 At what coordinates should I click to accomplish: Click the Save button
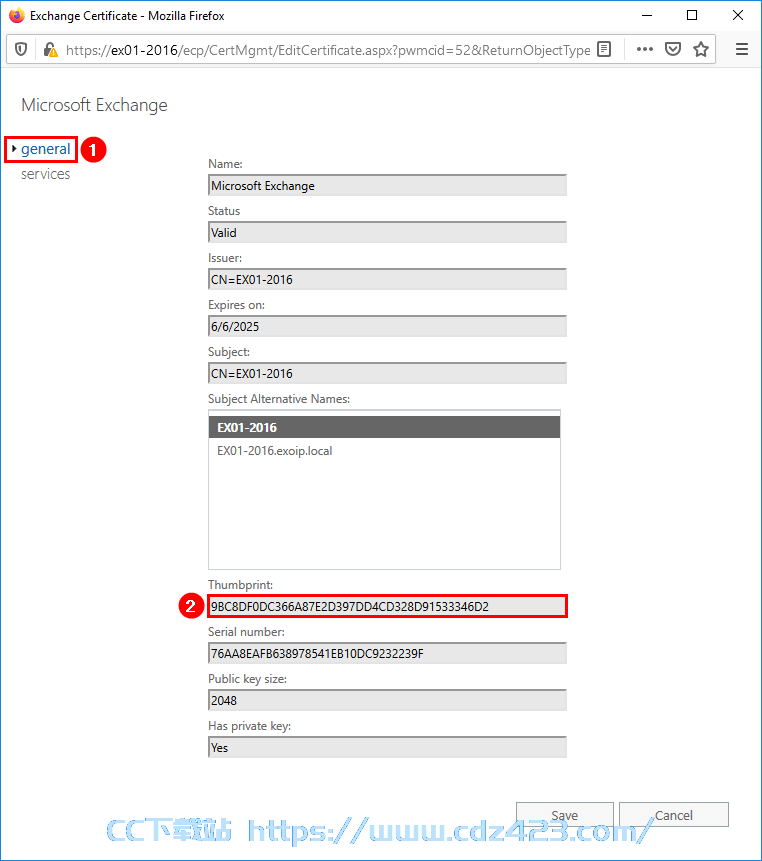(564, 814)
